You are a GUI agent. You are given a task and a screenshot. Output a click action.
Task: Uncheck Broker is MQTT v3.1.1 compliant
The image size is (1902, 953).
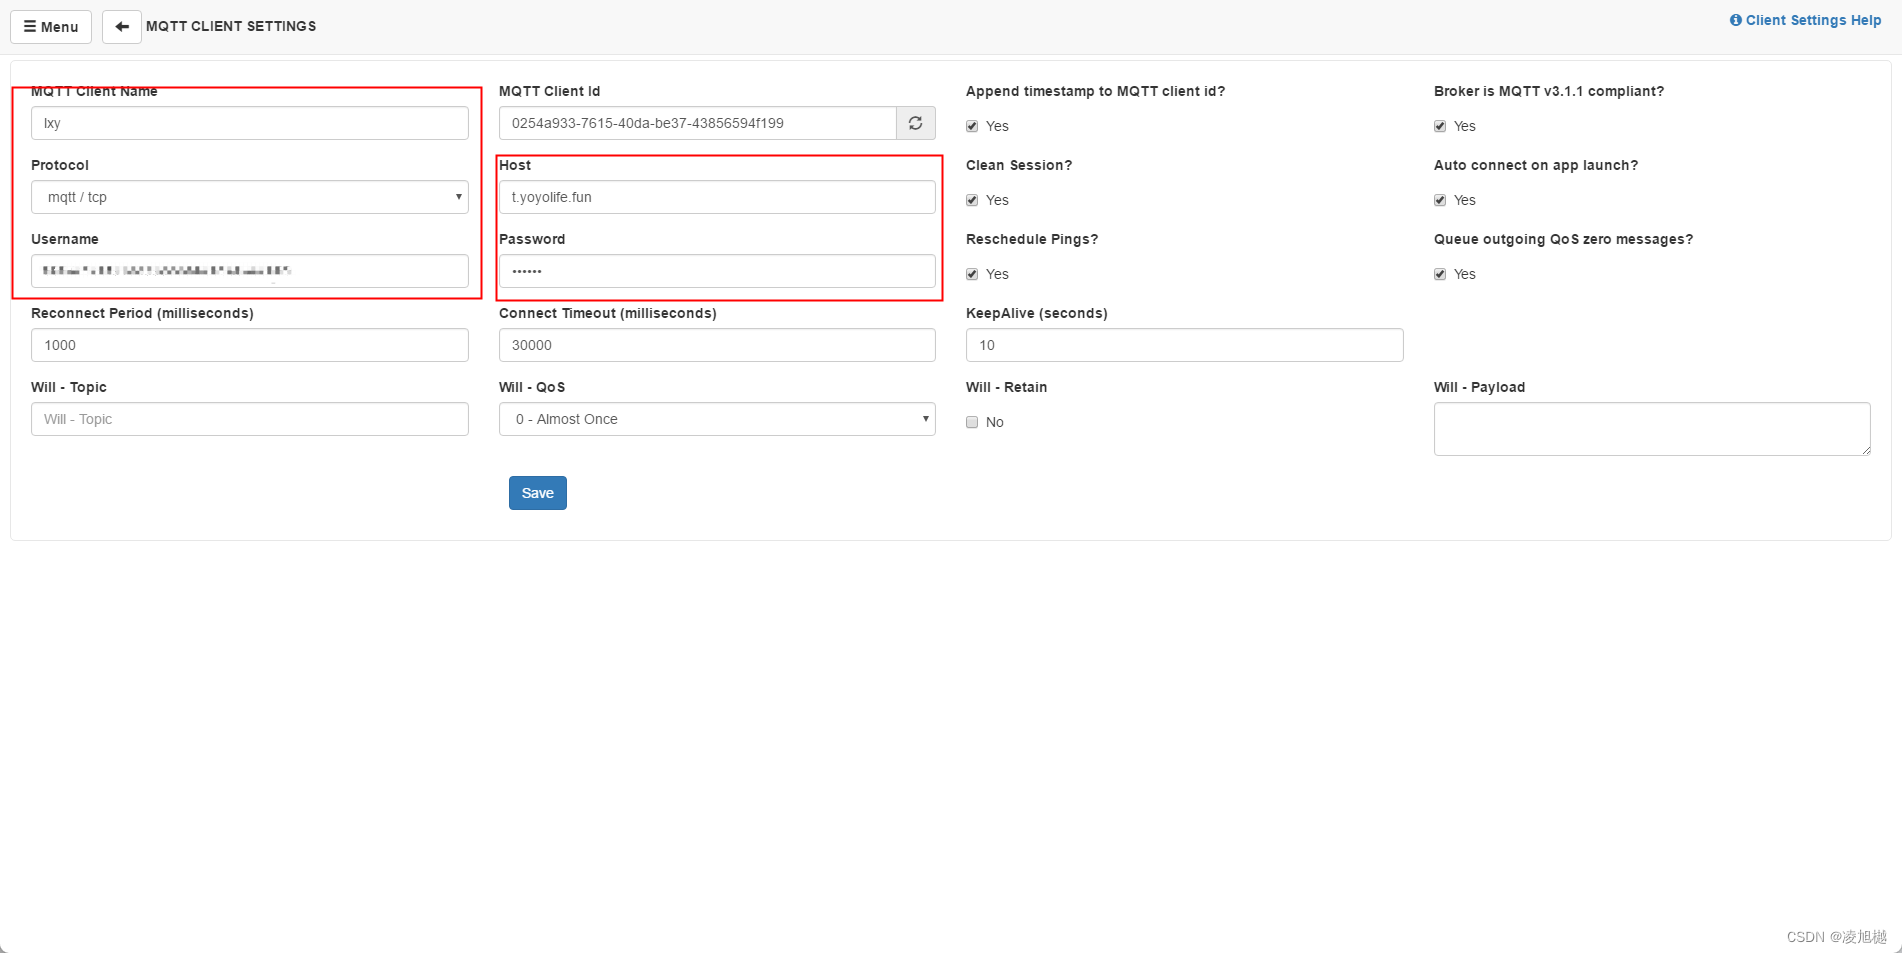(1440, 126)
